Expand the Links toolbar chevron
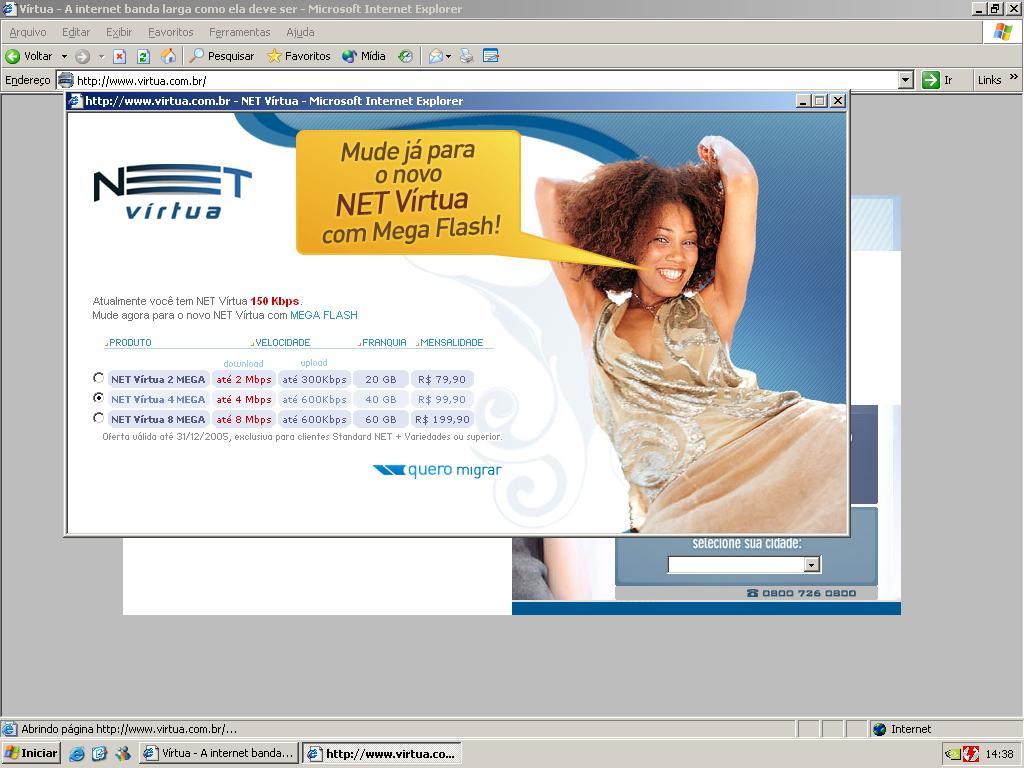Screen dimensions: 1024x768 (1014, 77)
